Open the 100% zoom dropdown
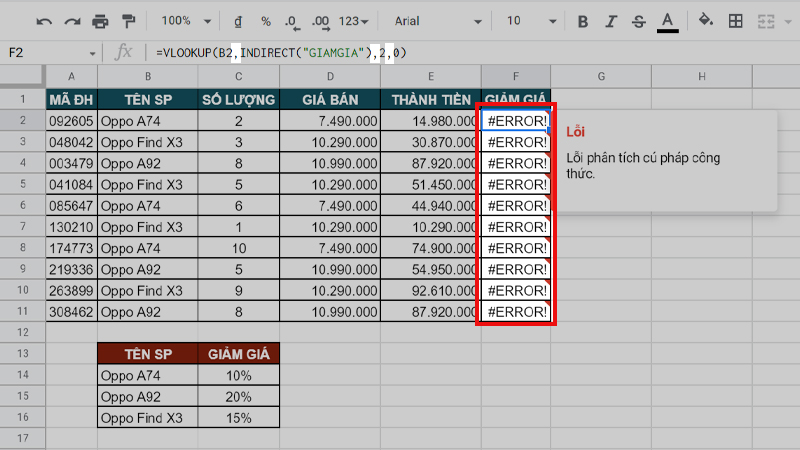The image size is (800, 450). click(186, 21)
